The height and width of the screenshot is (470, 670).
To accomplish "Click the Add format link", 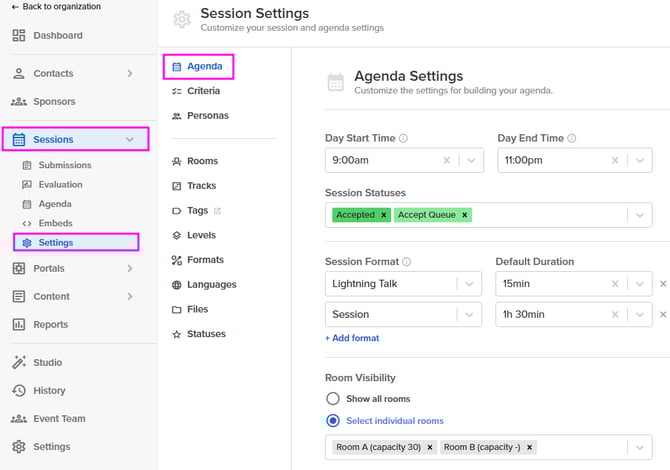I will (352, 338).
